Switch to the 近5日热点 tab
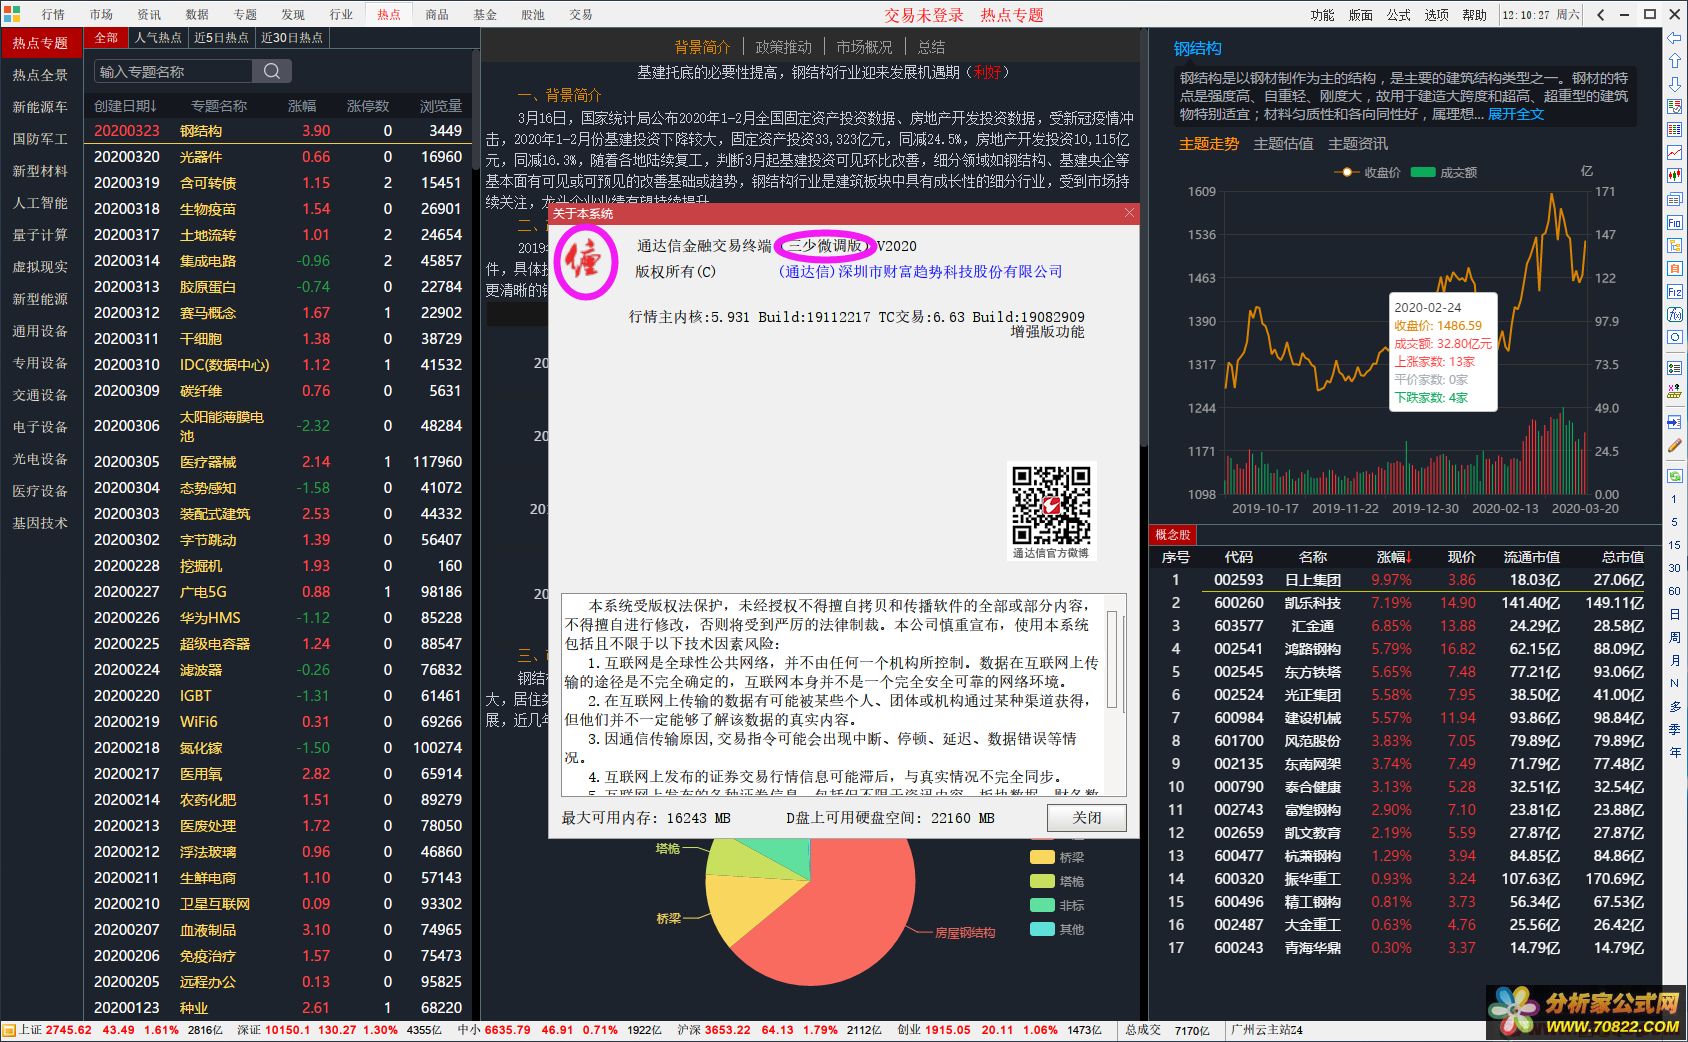 click(x=221, y=38)
